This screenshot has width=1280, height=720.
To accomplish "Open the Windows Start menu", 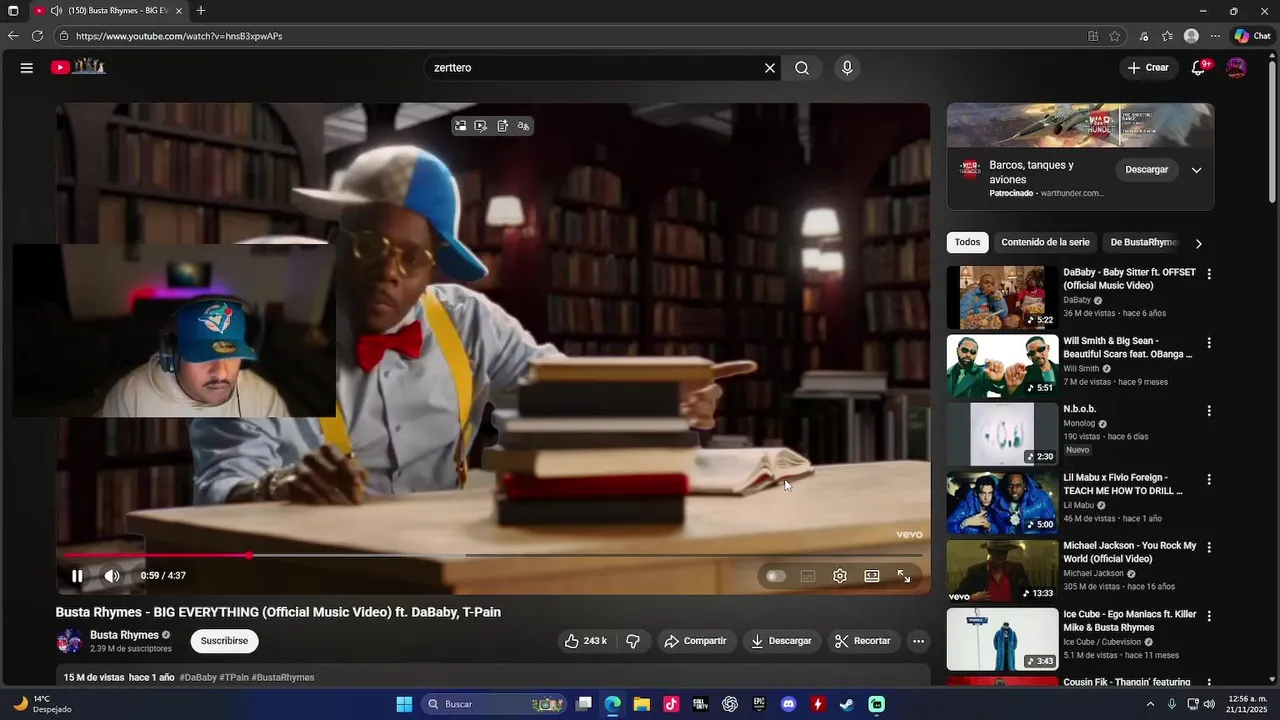I will (404, 704).
